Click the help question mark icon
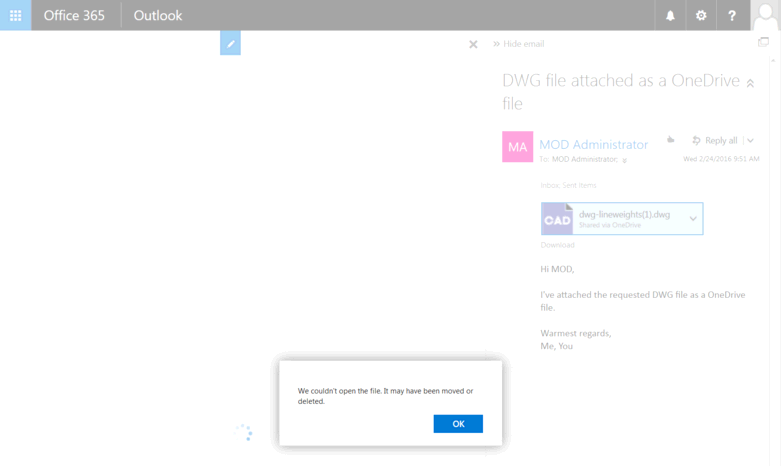Viewport: 782px width, 474px height. [x=732, y=15]
